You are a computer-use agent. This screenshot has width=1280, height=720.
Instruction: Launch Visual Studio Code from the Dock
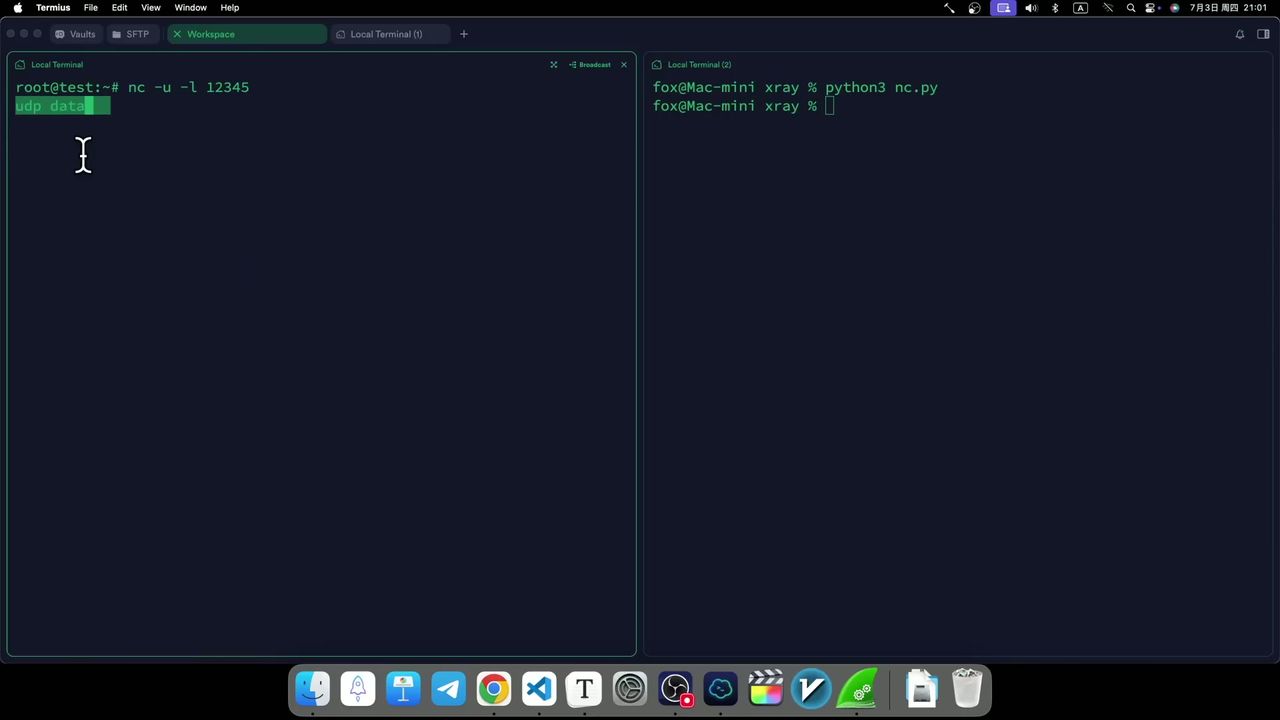point(539,689)
